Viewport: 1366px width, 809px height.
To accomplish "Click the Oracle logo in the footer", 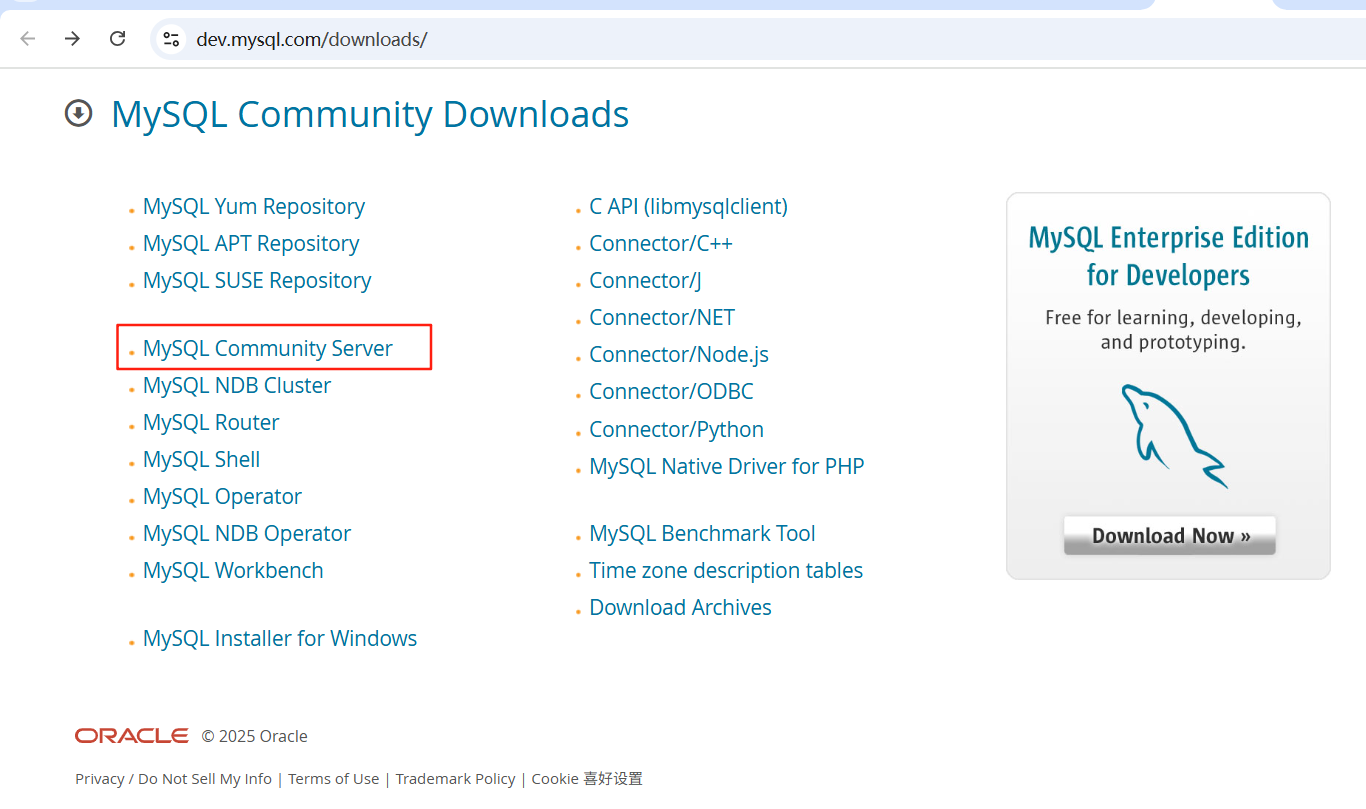I will click(x=131, y=736).
